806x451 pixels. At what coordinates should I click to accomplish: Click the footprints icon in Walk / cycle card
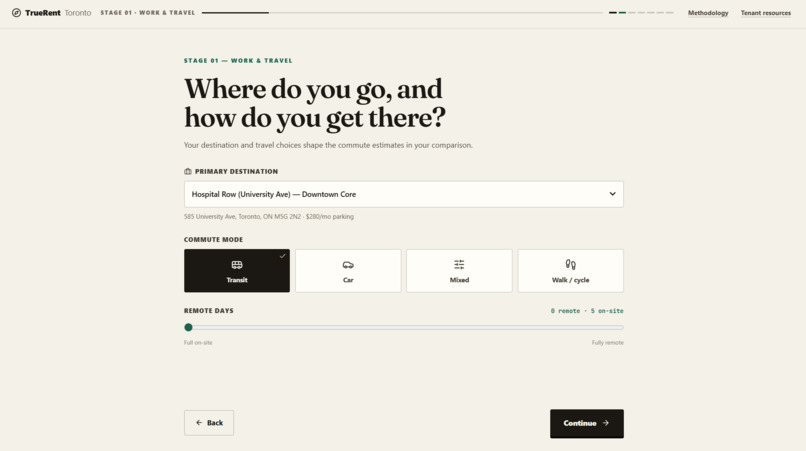[x=571, y=264]
